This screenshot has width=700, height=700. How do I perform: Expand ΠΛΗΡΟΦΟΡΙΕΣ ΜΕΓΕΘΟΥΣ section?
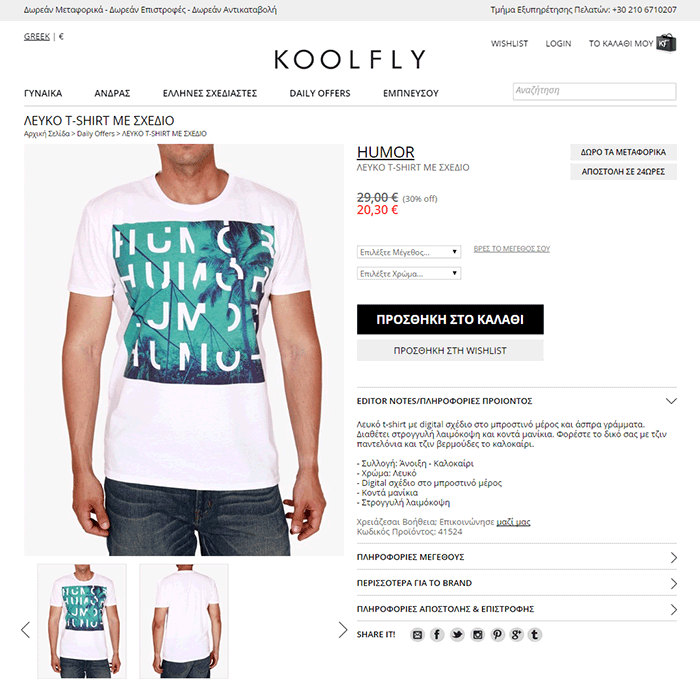click(517, 557)
